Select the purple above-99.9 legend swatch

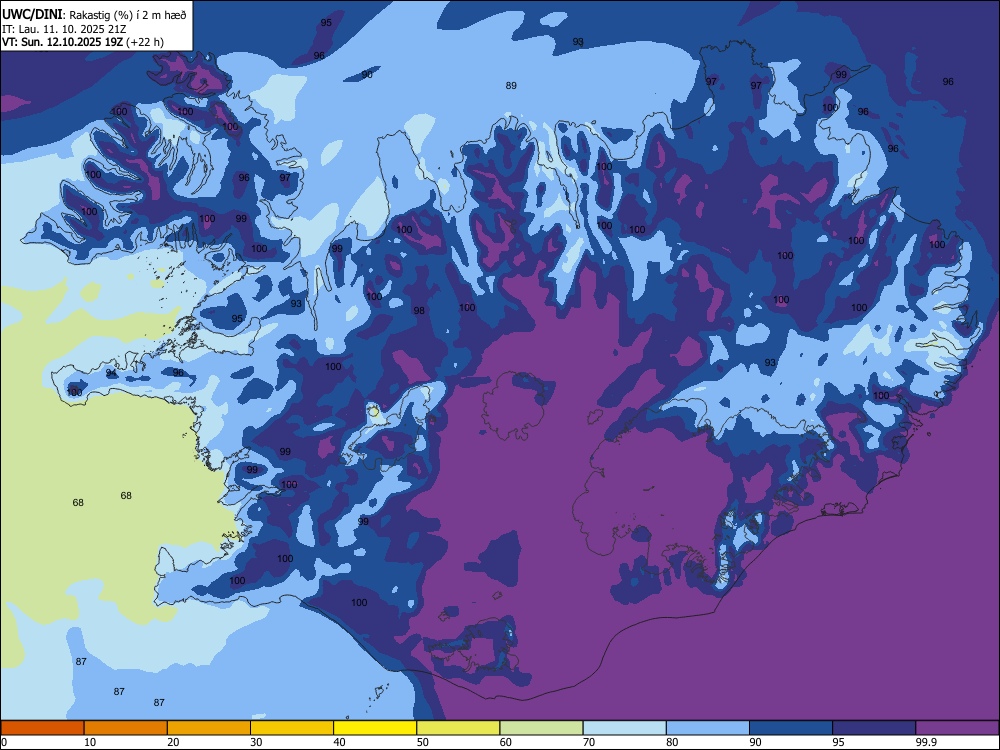(957, 728)
